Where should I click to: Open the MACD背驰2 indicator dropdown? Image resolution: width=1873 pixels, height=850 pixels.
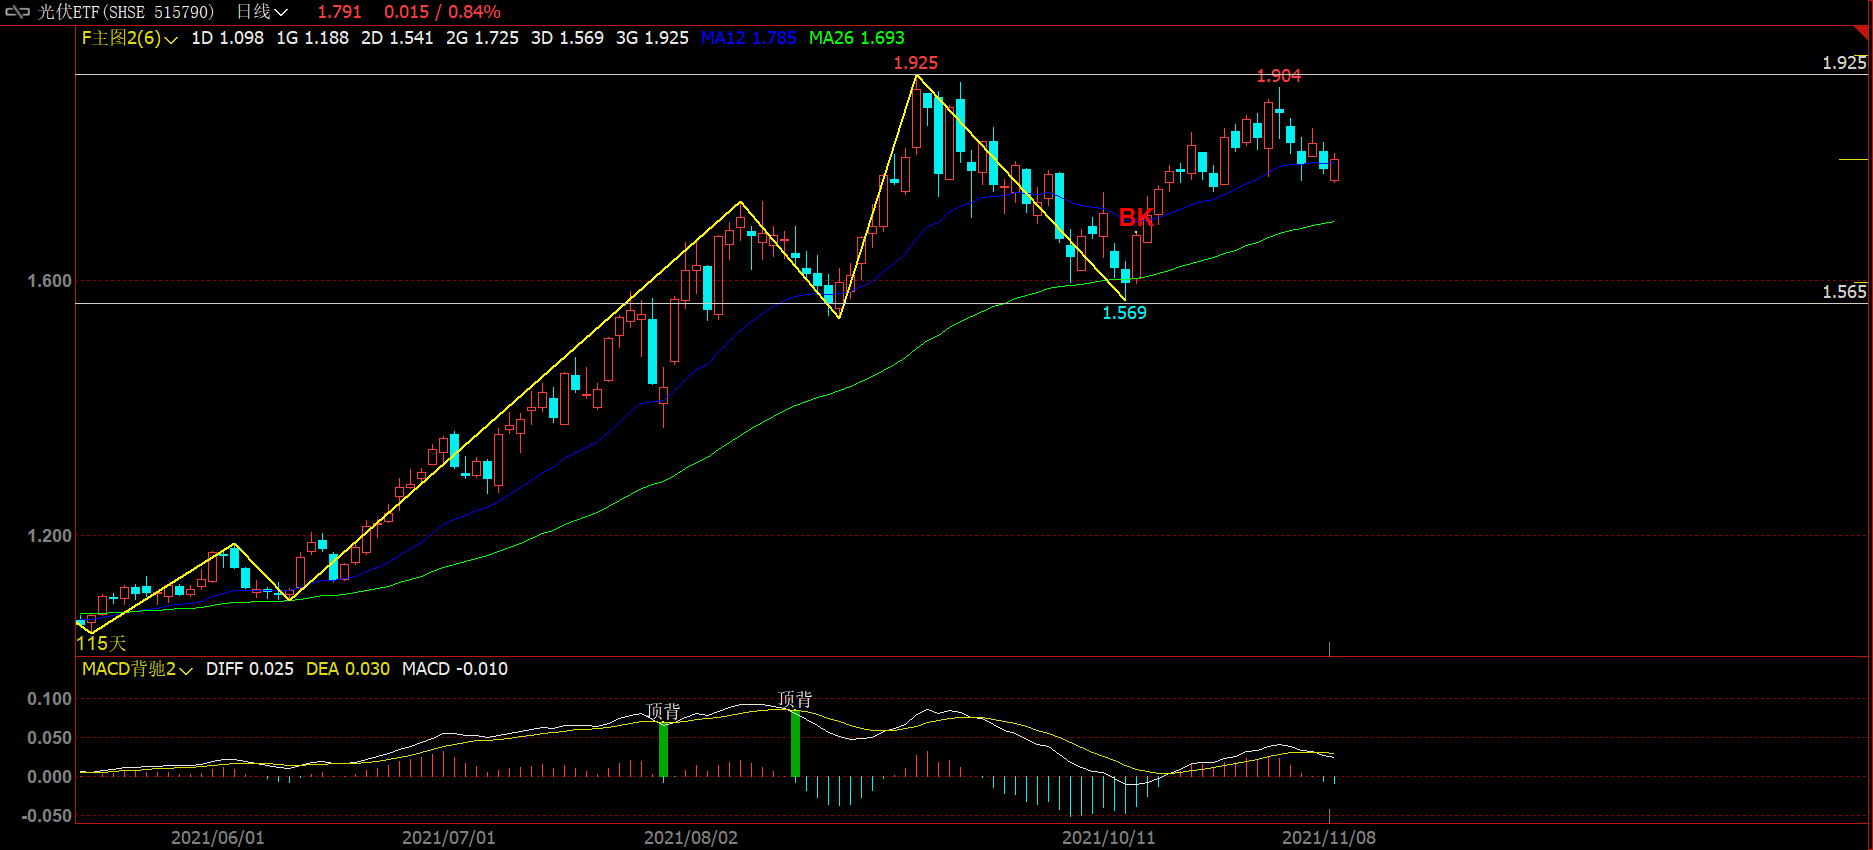pos(137,669)
